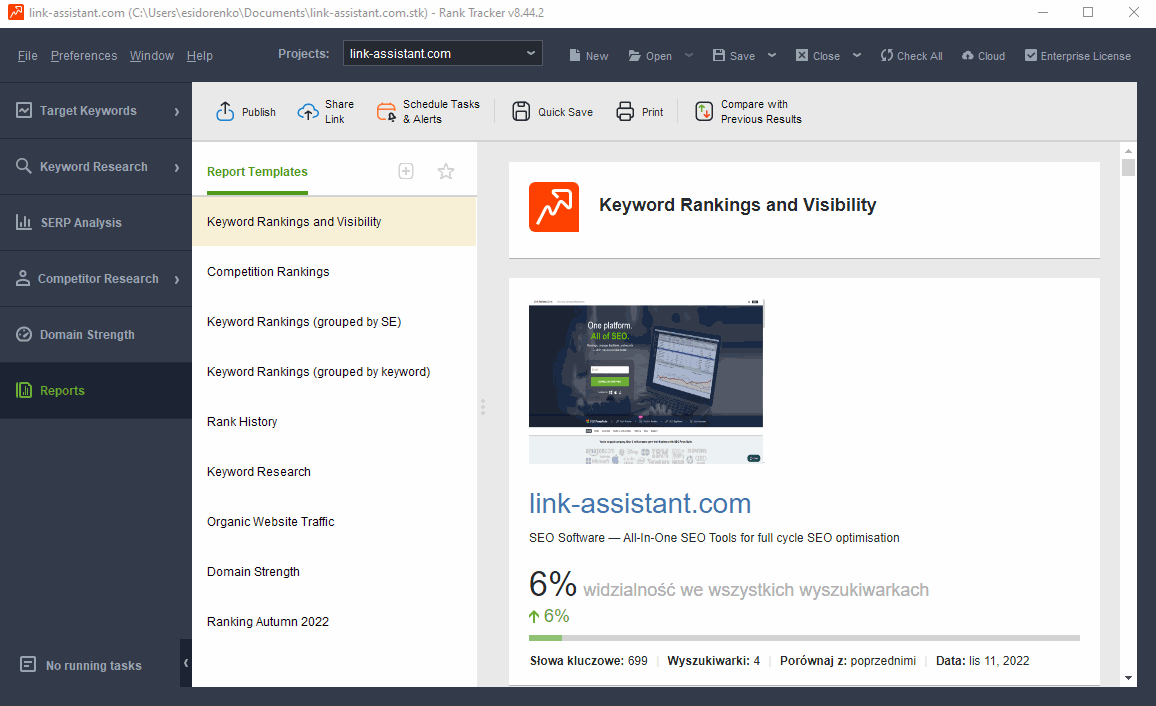This screenshot has width=1156, height=706.
Task: Expand the Close button dropdown arrow
Action: [857, 55]
